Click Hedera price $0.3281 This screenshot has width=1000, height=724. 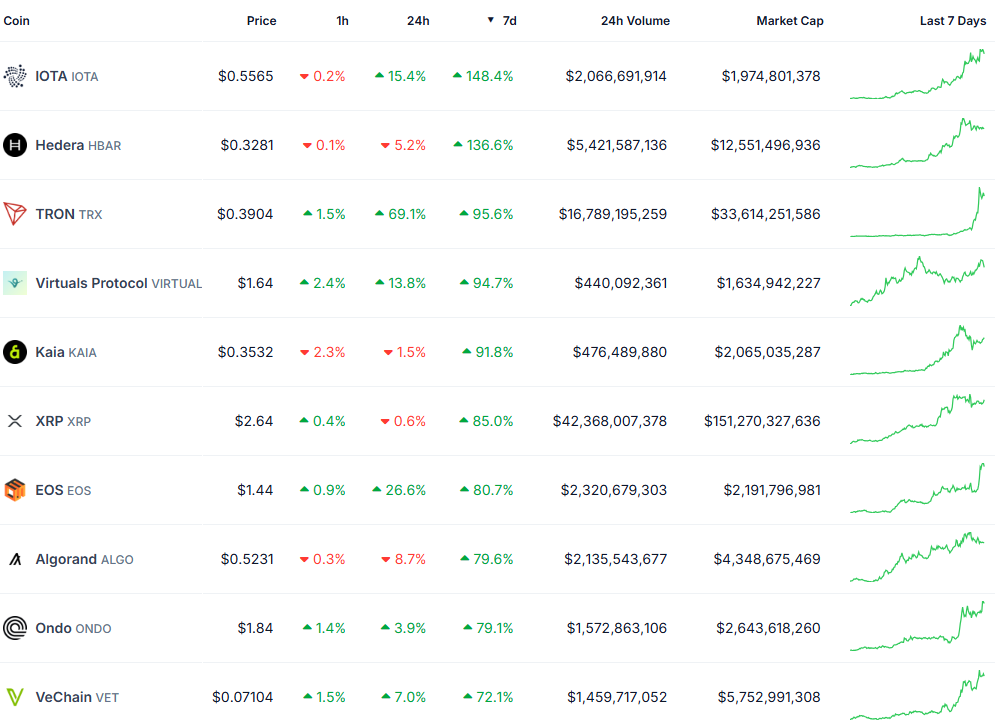click(247, 145)
